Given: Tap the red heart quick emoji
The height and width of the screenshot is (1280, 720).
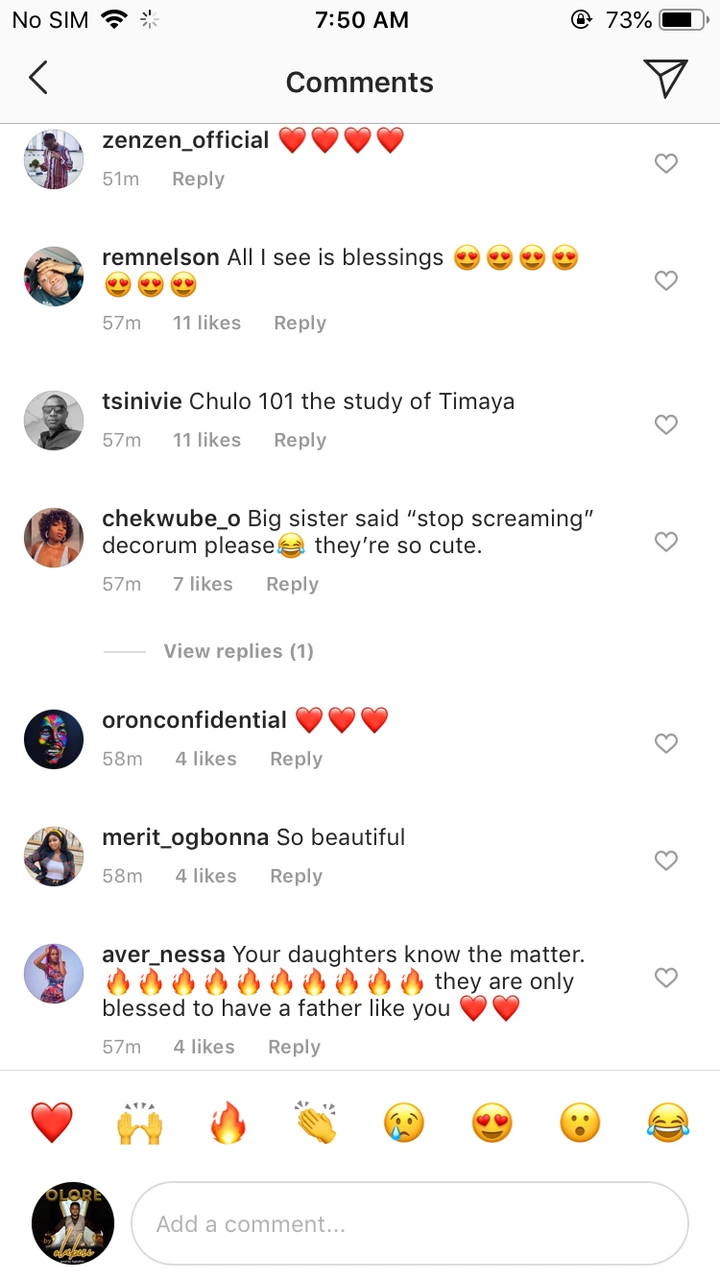Looking at the screenshot, I should click(52, 1123).
